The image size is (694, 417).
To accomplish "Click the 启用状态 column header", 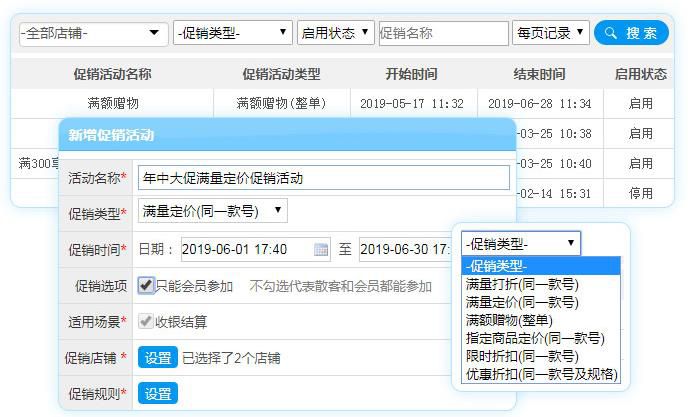I will (x=641, y=74).
